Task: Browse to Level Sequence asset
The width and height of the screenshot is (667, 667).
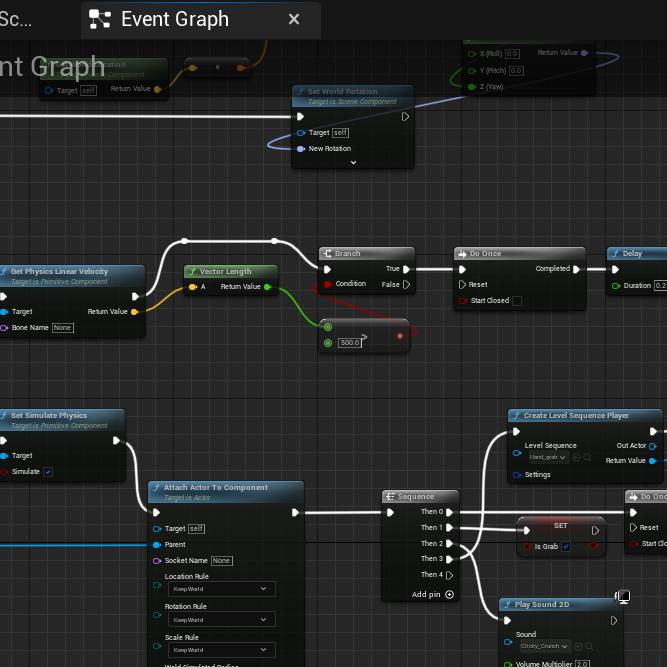Action: point(587,458)
